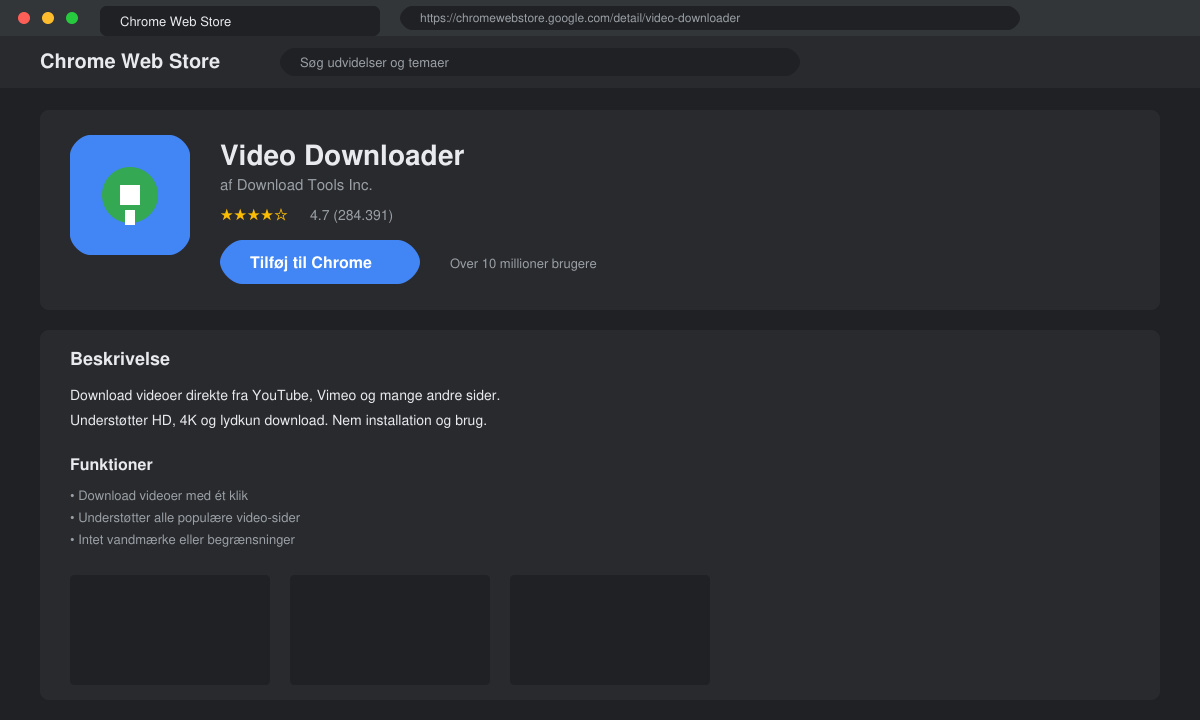
Task: Click the Beskrivelse heading
Action: pyautogui.click(x=120, y=359)
